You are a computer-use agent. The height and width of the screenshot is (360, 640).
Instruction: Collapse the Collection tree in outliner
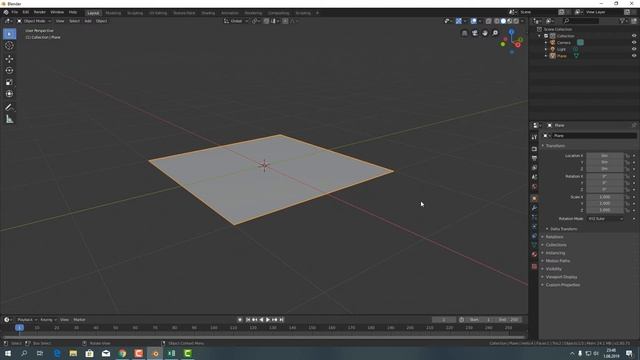[x=540, y=36]
